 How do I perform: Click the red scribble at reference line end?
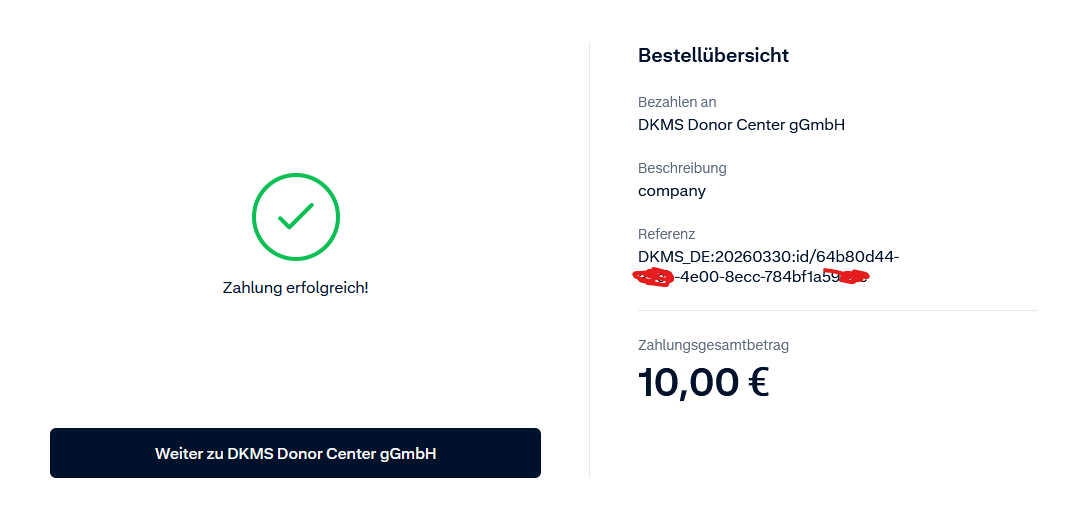[x=846, y=277]
